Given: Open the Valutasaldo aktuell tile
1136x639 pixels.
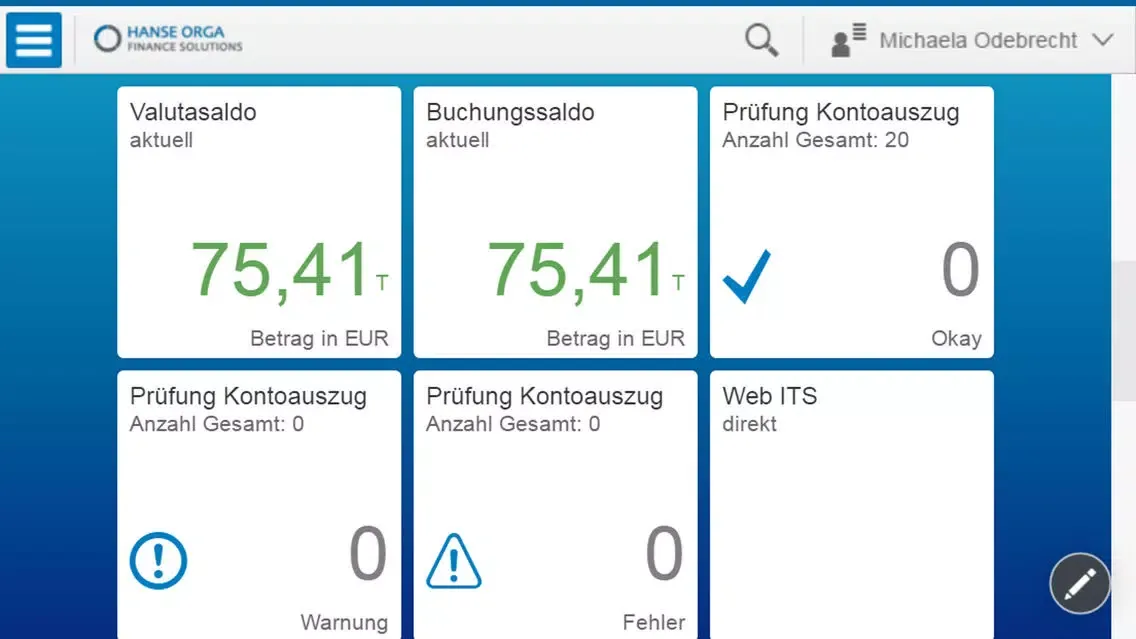Looking at the screenshot, I should point(259,222).
